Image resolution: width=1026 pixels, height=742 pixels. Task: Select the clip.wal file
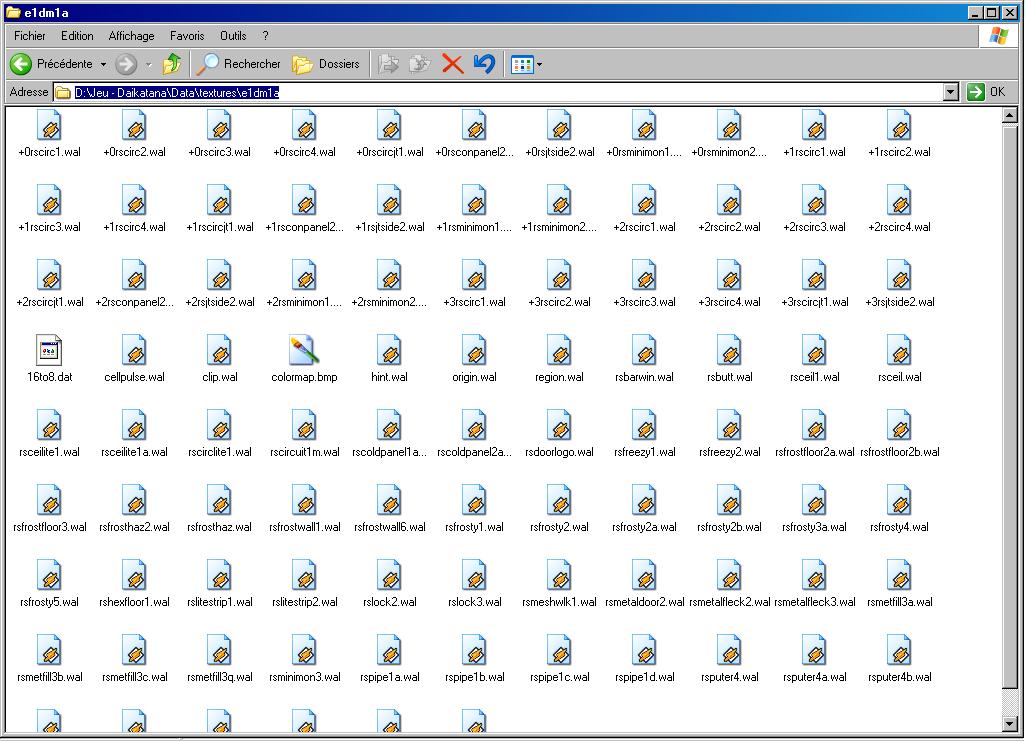click(219, 351)
